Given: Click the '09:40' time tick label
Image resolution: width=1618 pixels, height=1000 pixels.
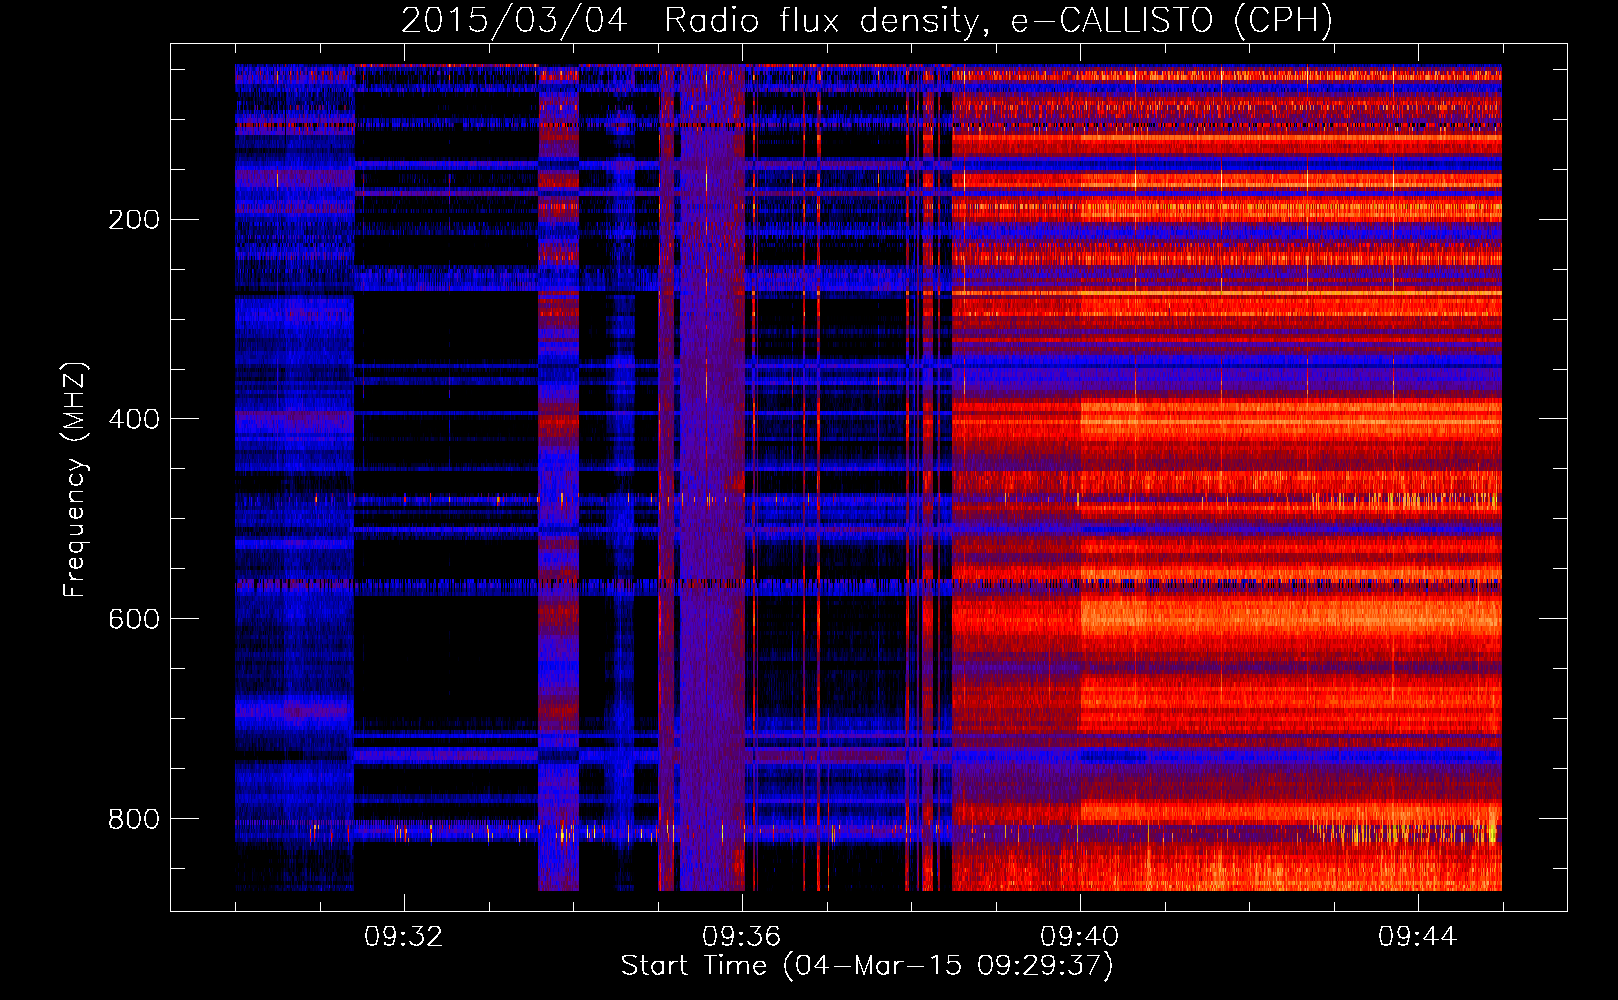Looking at the screenshot, I should (1079, 937).
